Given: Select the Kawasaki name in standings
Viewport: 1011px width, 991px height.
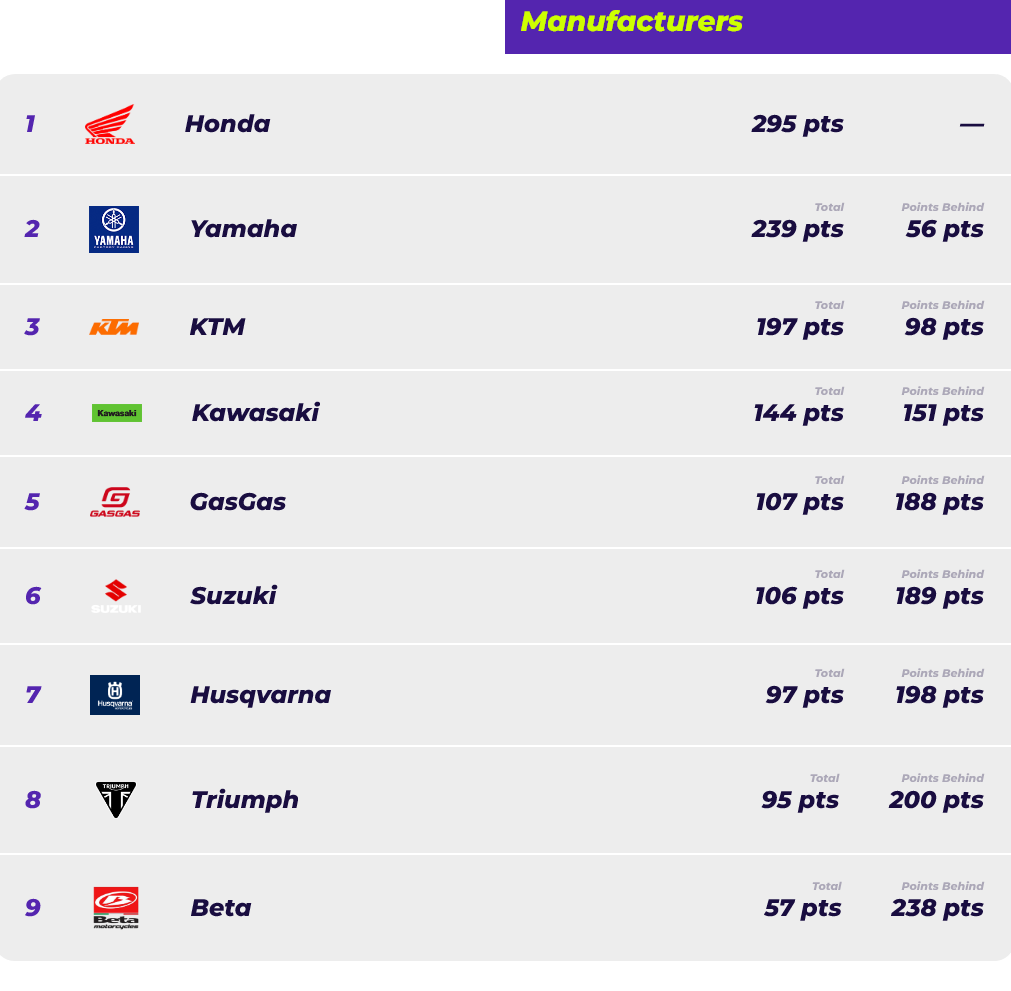Looking at the screenshot, I should (x=255, y=413).
